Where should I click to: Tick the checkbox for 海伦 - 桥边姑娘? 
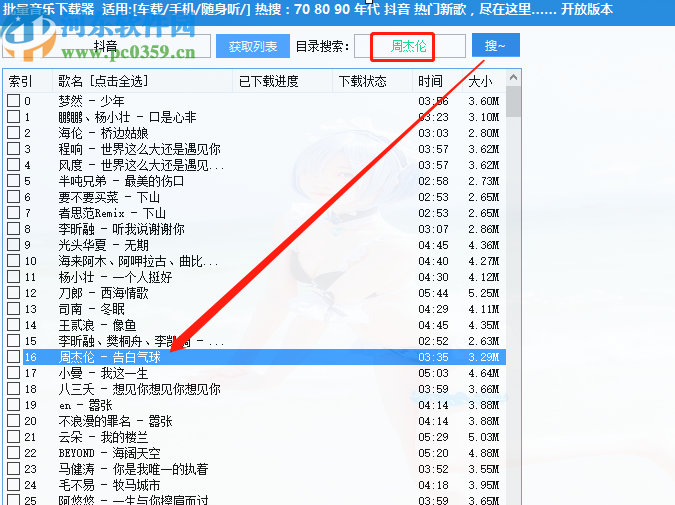click(x=13, y=133)
